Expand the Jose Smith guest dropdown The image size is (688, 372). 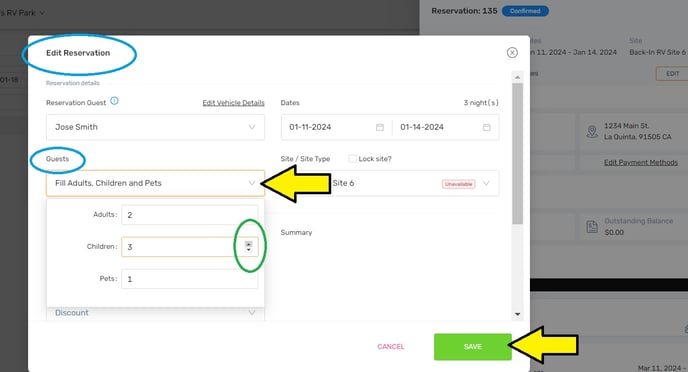pos(252,127)
